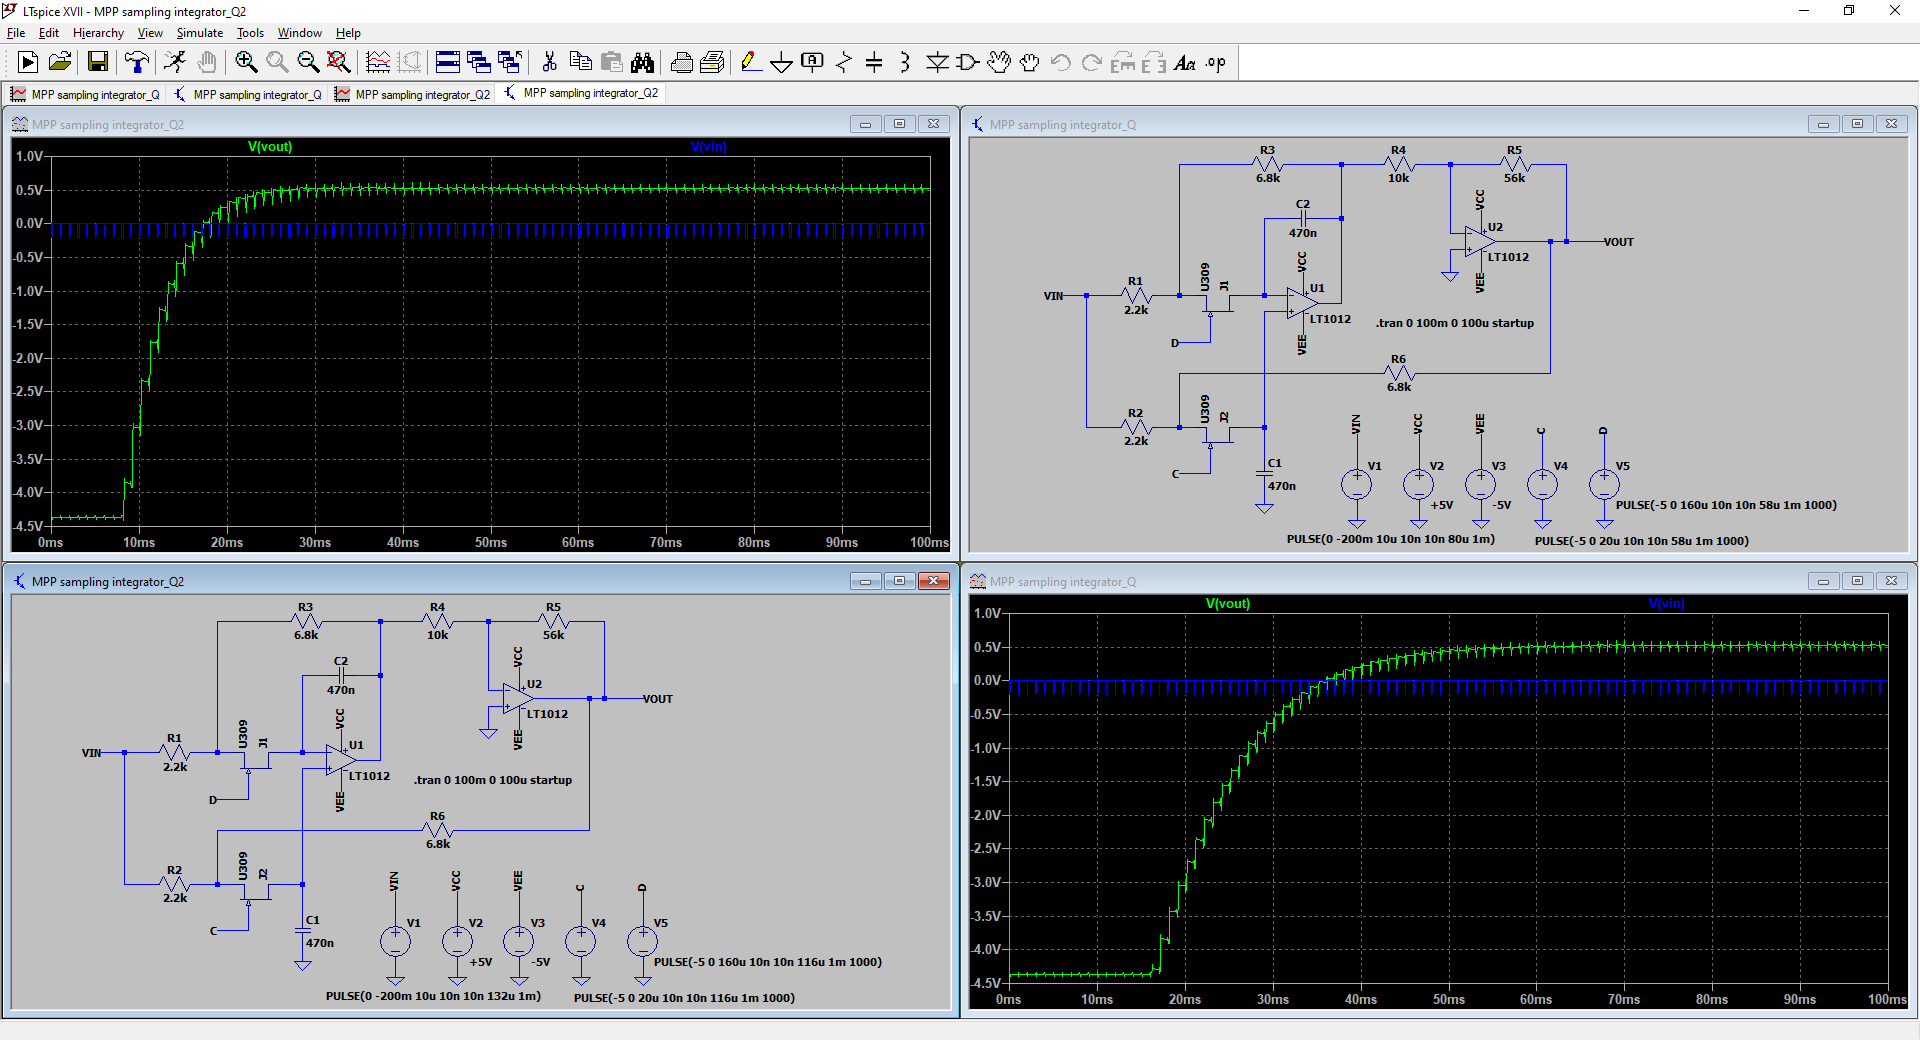Switch to the first MPP sampling integrator_Q waveform tab

[86, 94]
